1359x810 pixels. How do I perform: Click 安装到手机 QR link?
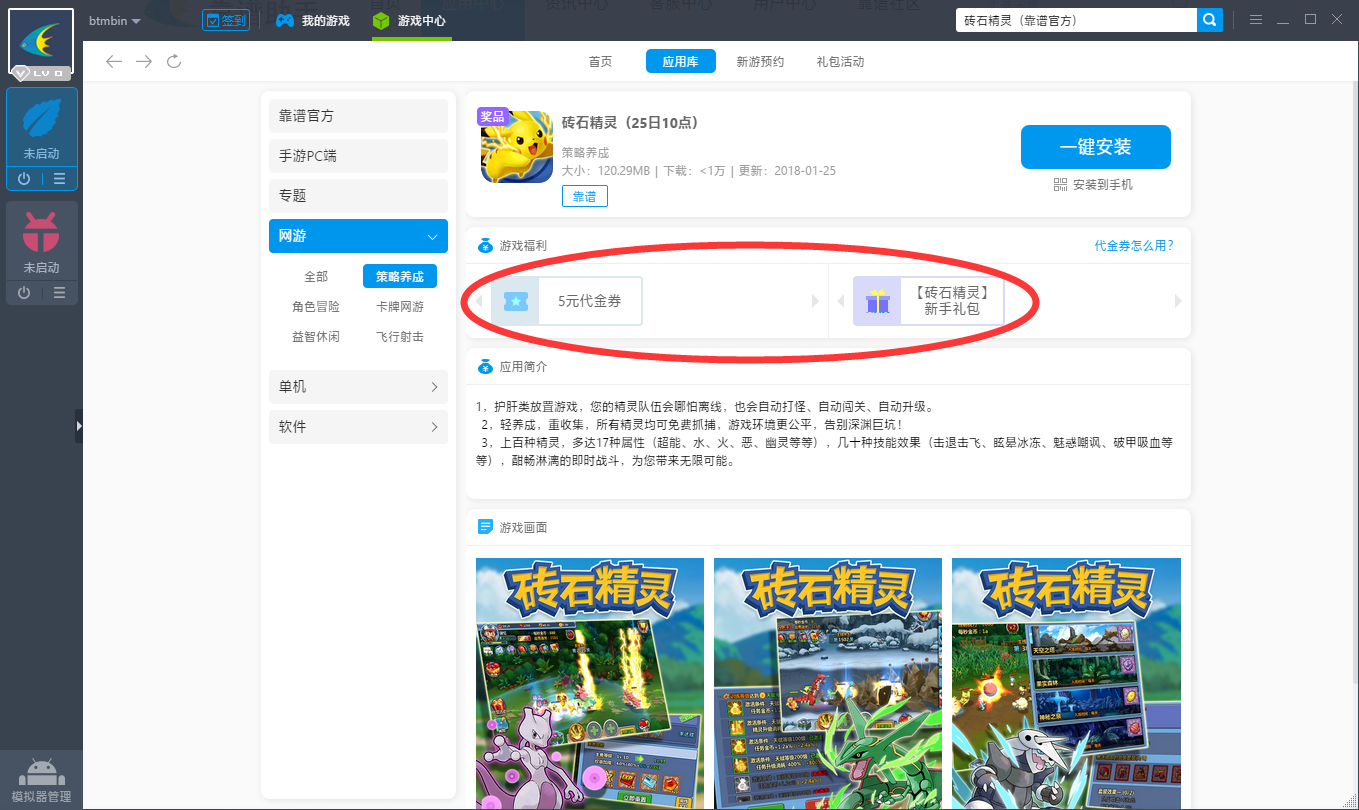tap(1093, 185)
